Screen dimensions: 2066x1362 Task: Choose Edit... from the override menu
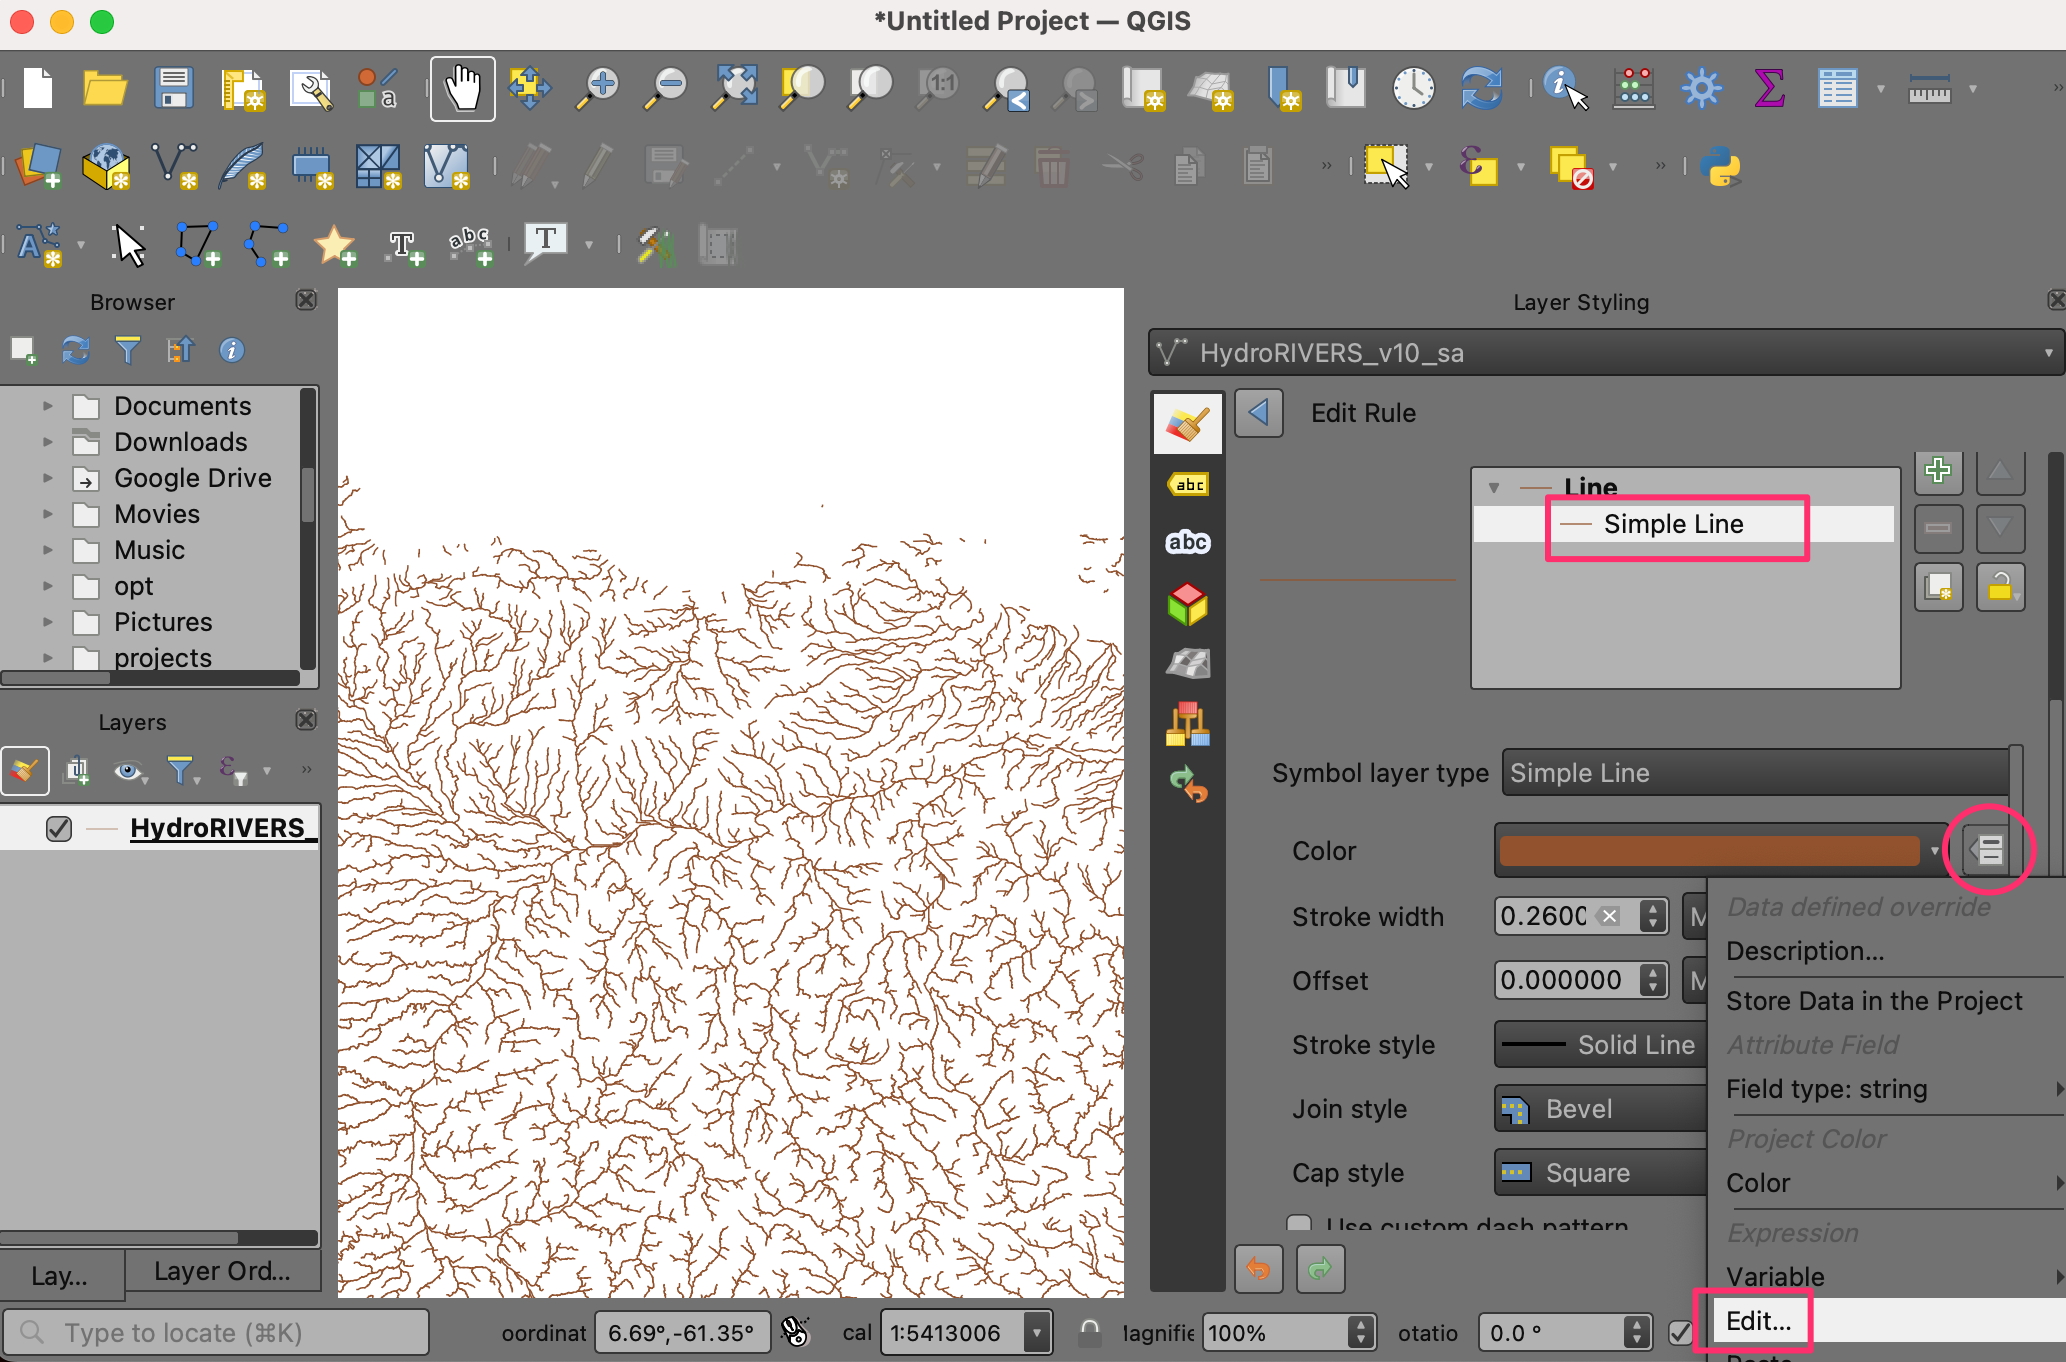(x=1758, y=1320)
